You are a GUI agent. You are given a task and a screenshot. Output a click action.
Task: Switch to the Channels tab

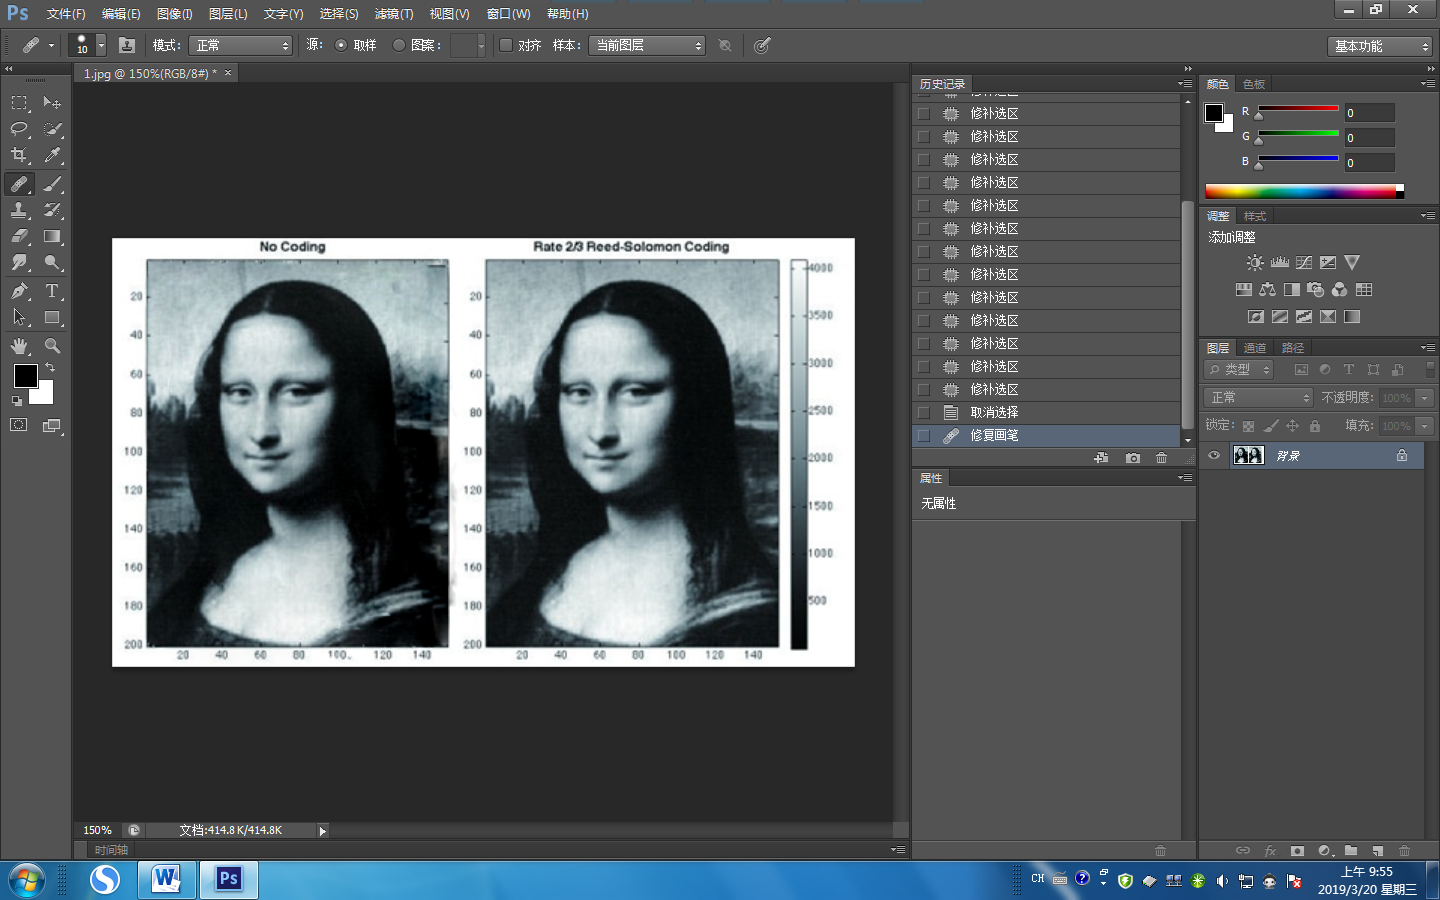pos(1255,348)
